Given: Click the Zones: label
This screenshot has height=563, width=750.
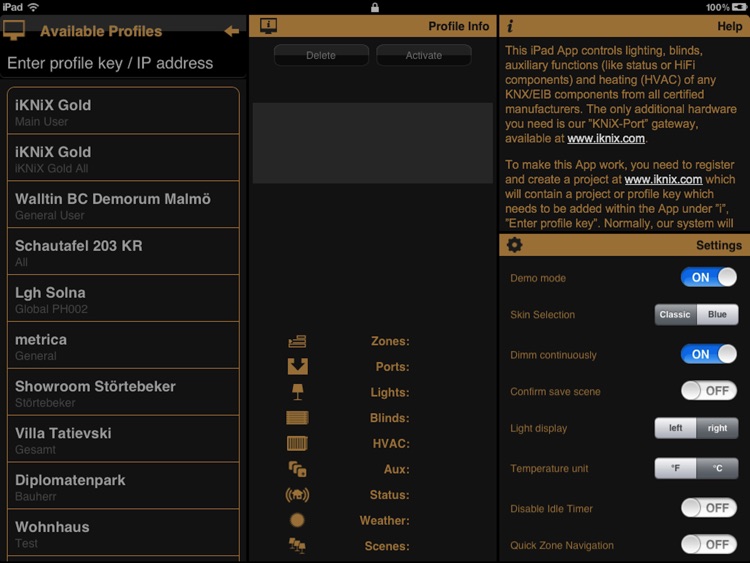Looking at the screenshot, I should tap(390, 341).
